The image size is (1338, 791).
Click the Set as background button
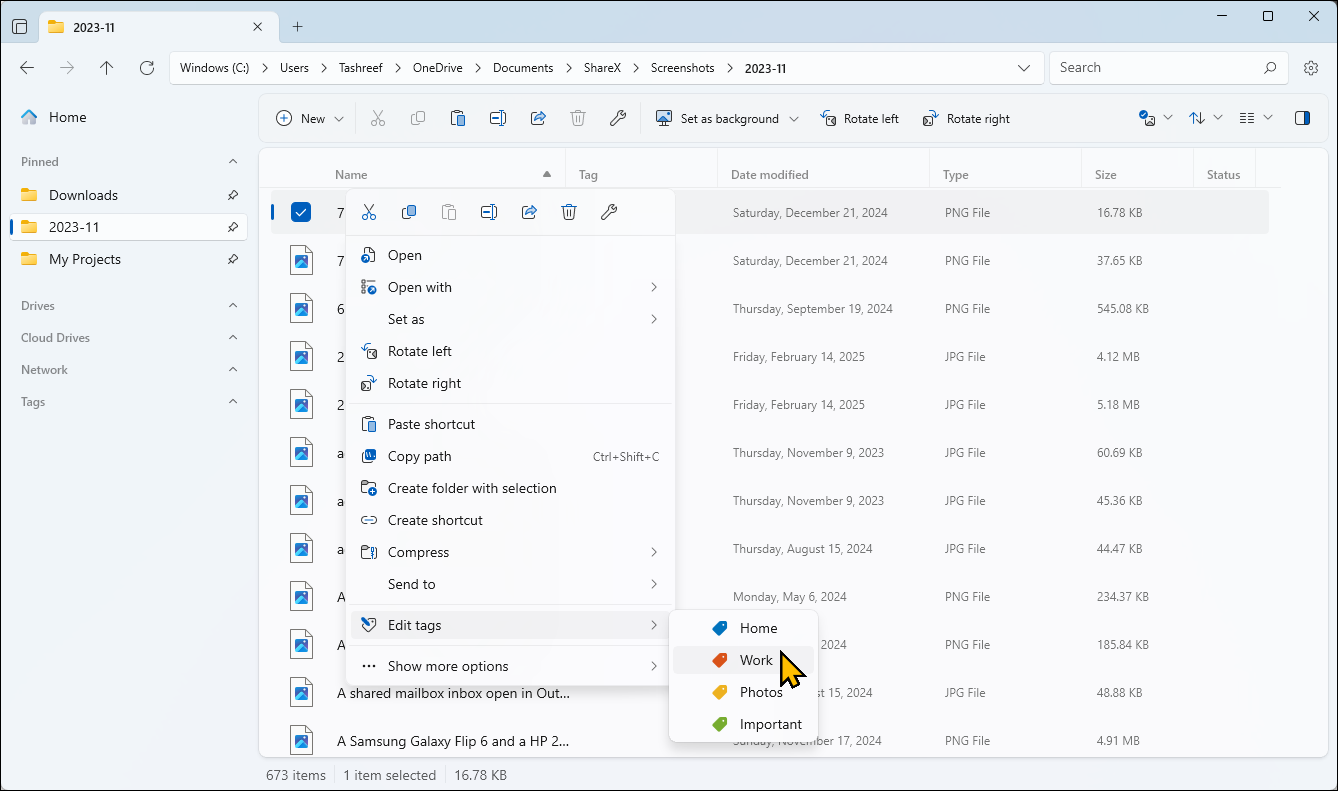[718, 118]
